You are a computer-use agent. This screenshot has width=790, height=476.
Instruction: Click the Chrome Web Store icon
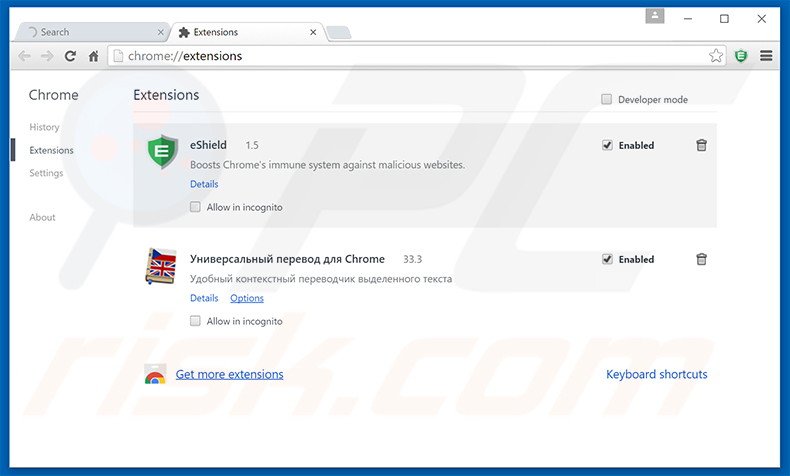[x=155, y=374]
